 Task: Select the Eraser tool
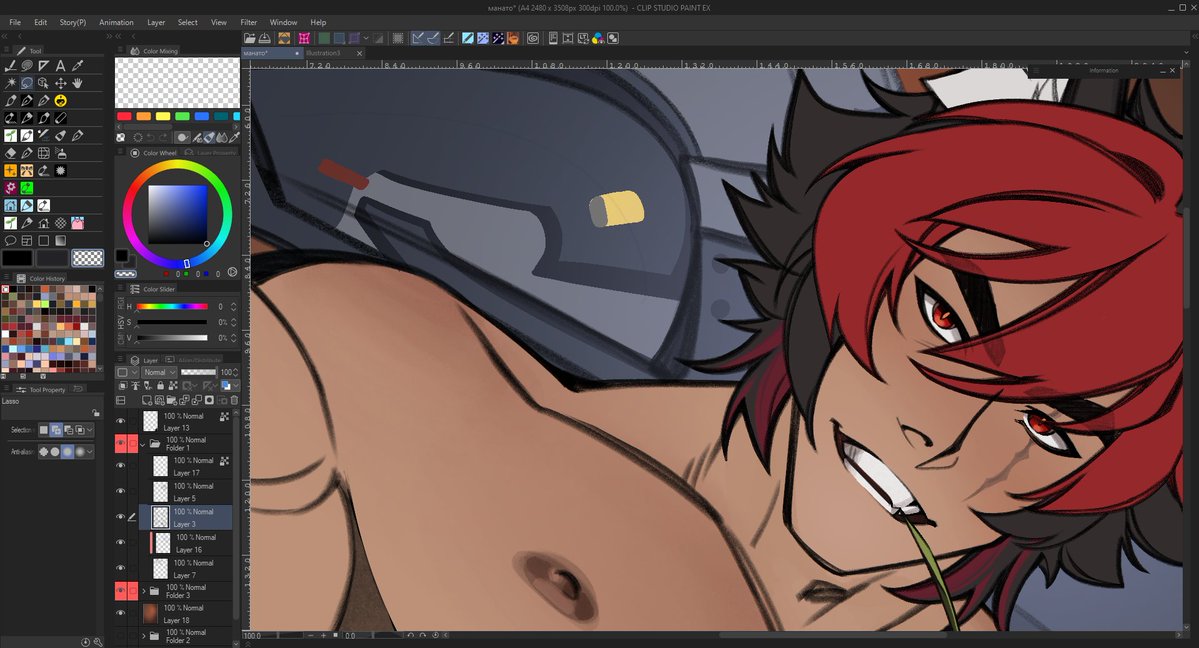pyautogui.click(x=10, y=153)
